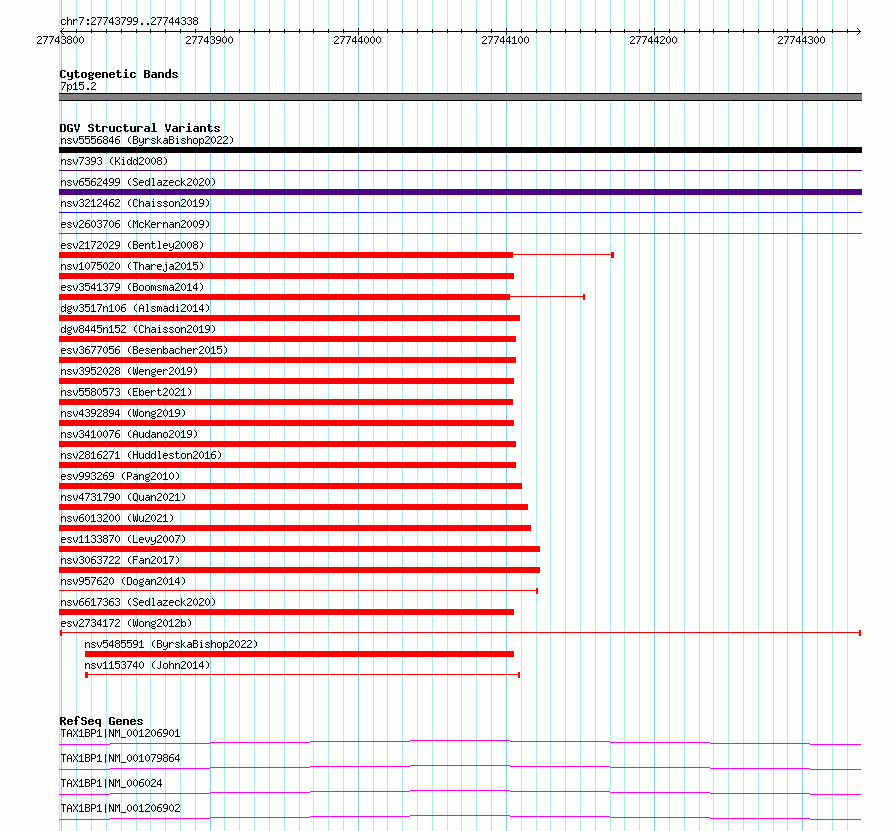Viewport: 890px width, 831px height.
Task: Click ruler position 27744100
Action: tap(505, 40)
